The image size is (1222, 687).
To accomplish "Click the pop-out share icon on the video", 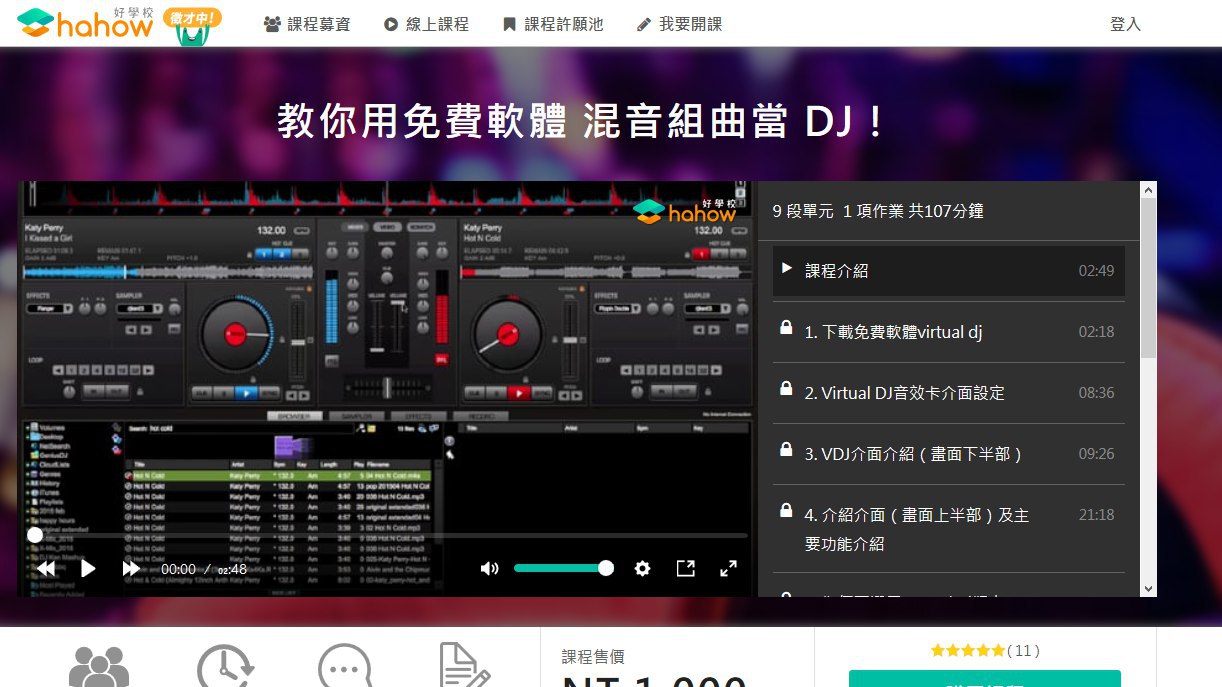I will (x=685, y=568).
